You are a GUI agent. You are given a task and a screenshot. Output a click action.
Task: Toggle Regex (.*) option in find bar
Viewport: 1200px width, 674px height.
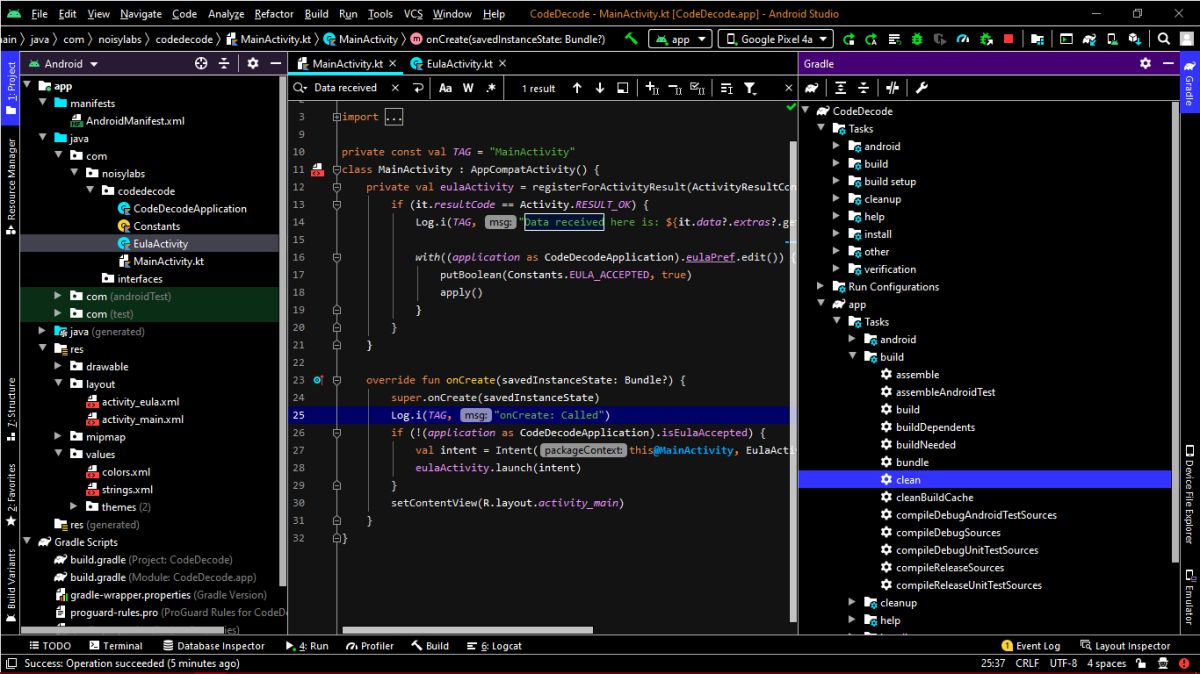coord(491,88)
